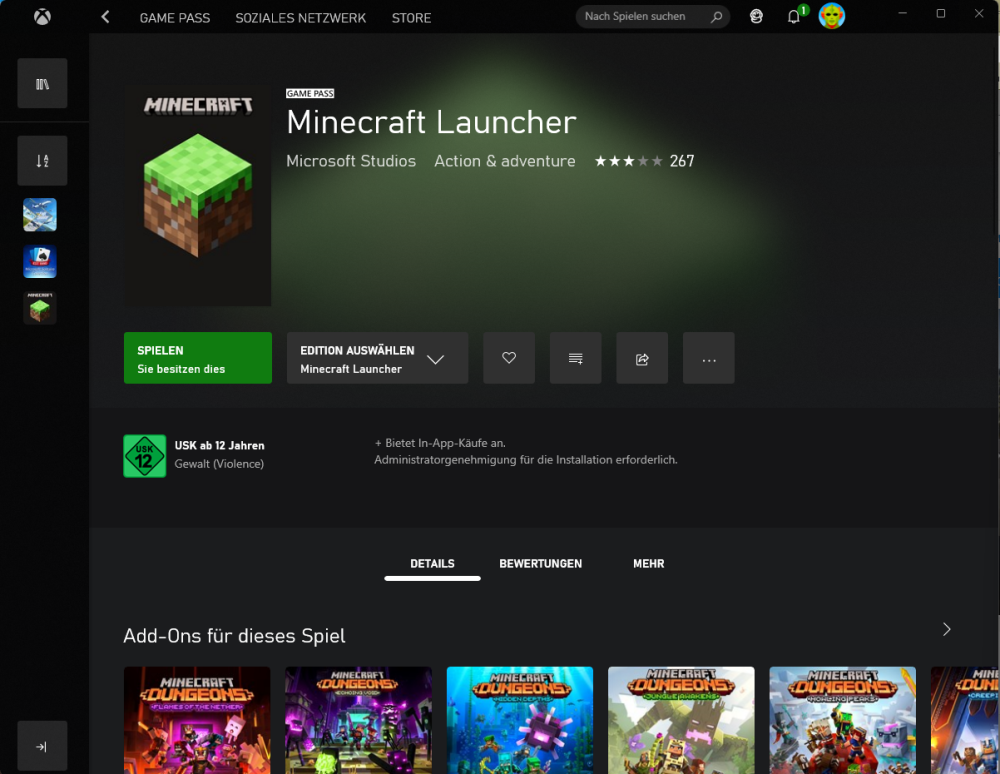This screenshot has width=1000, height=774.
Task: Click 'Gewalt (Violence)' descriptor text
Action: tap(219, 464)
